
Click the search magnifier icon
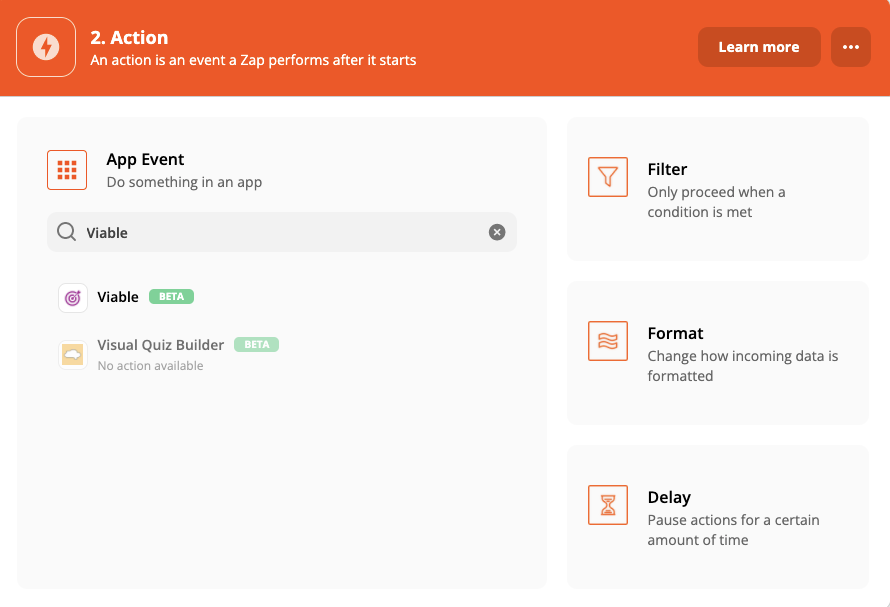66,232
